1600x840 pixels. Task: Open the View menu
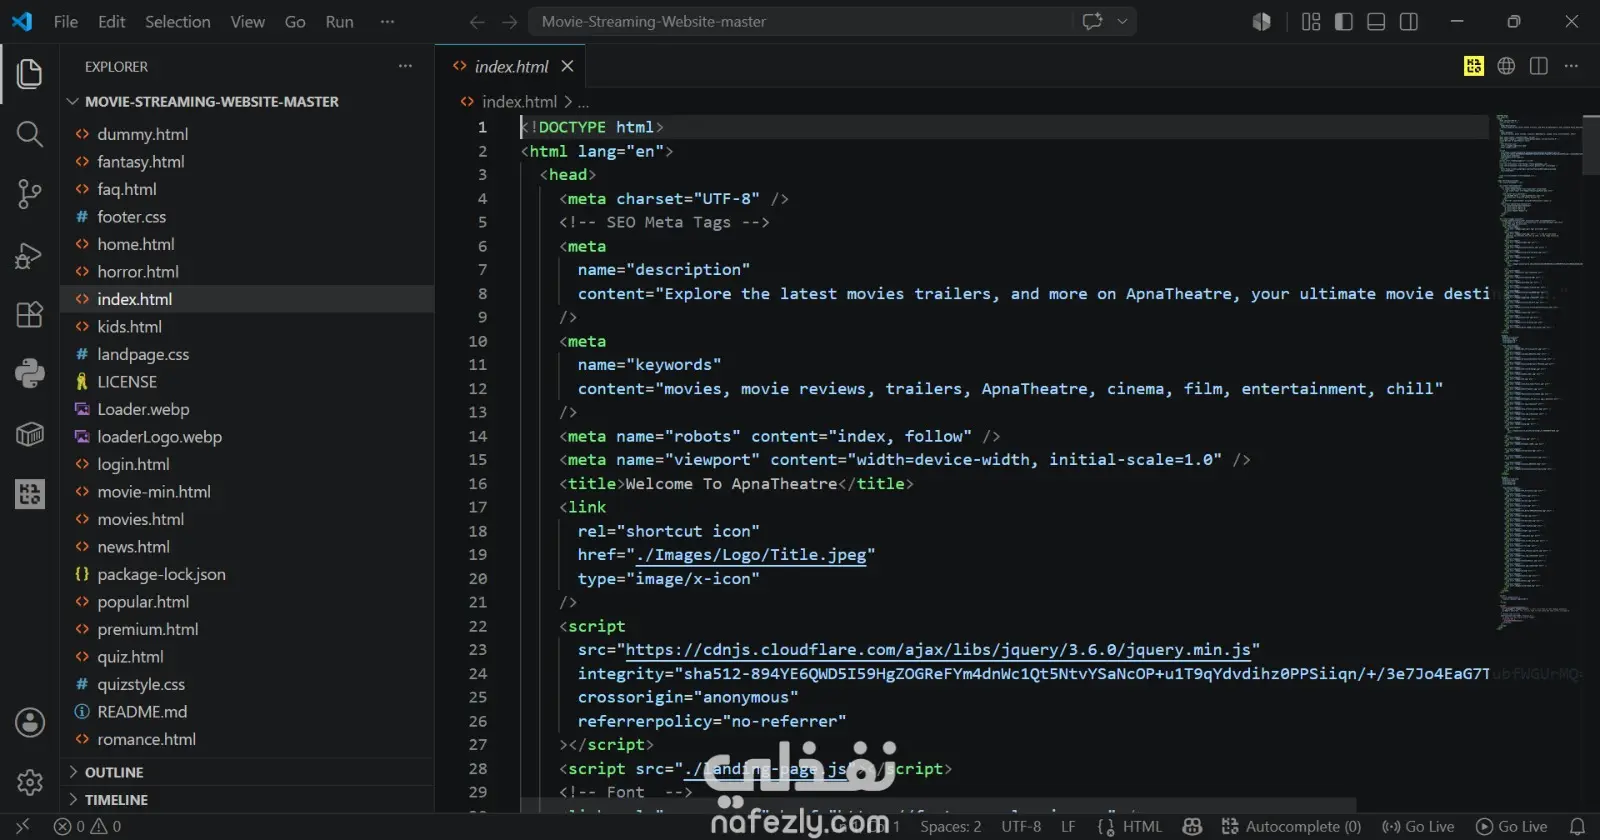[x=248, y=22]
